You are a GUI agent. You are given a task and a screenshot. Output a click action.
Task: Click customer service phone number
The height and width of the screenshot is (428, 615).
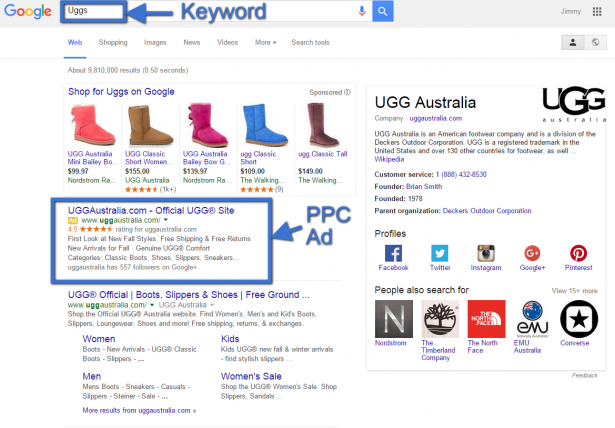coord(461,174)
